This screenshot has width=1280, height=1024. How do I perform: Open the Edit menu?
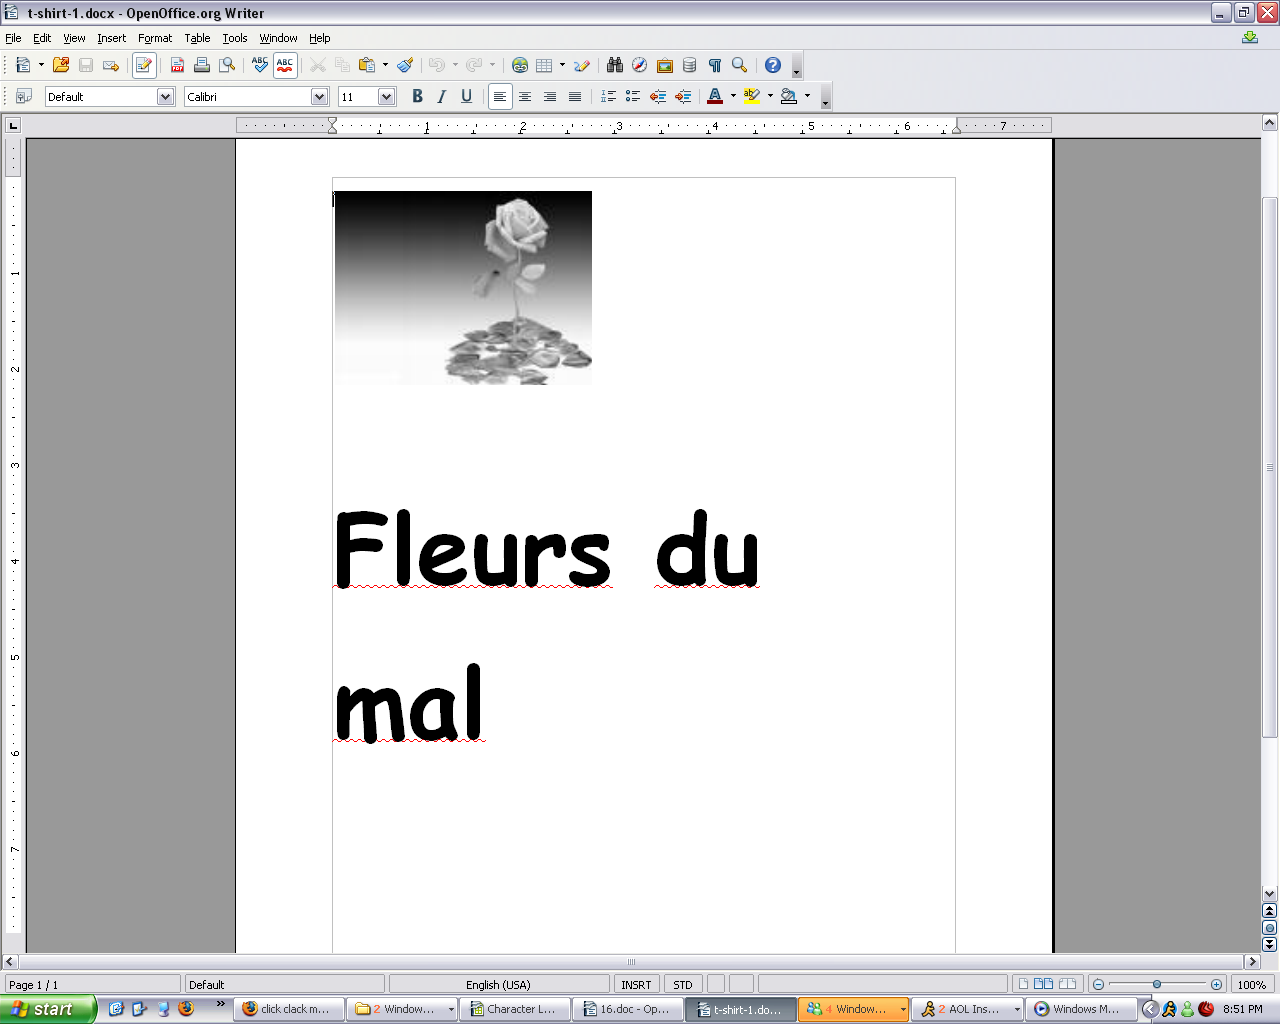(42, 38)
